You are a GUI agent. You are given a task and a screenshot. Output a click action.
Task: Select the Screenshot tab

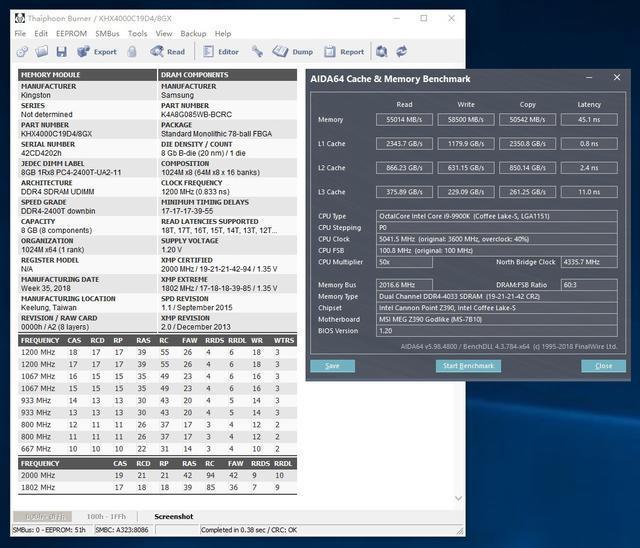tap(173, 517)
